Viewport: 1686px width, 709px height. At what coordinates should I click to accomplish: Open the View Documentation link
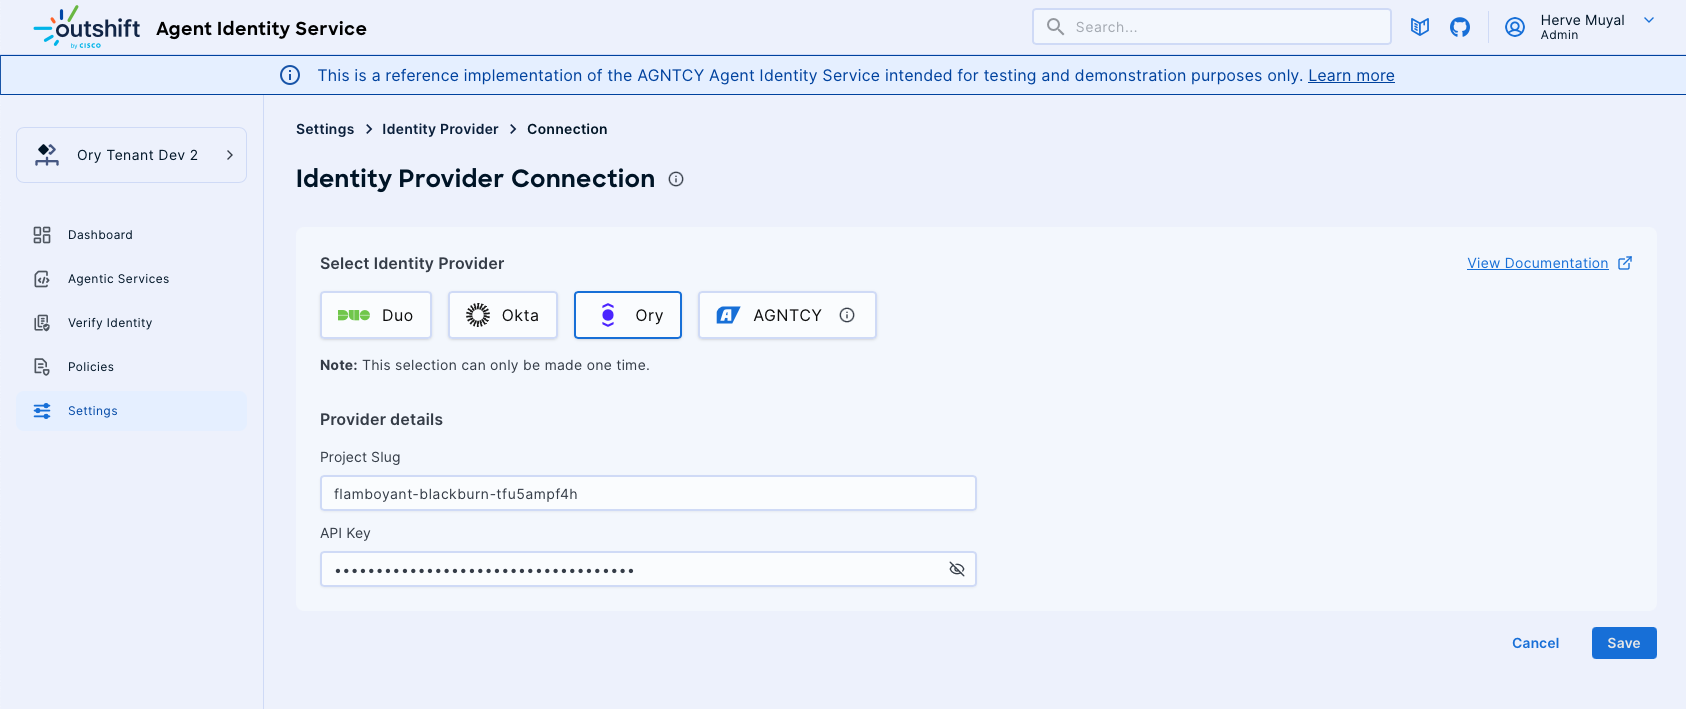(1538, 263)
